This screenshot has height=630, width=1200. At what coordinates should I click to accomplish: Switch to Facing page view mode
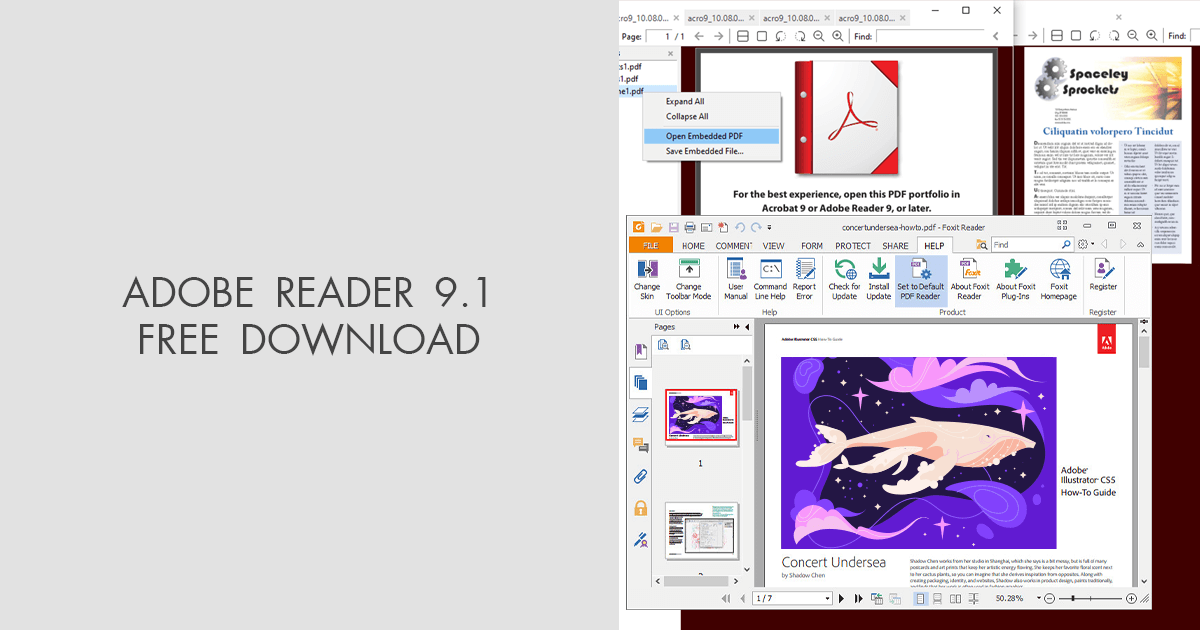coord(954,598)
